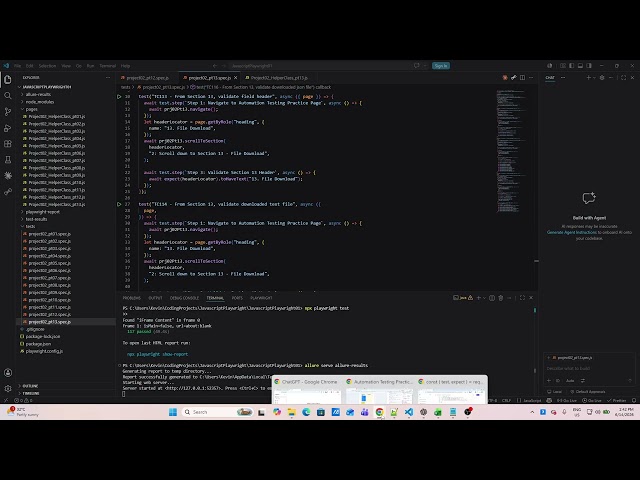Screen dimensions: 640x480
Task: Expand the playwright-report folder
Action: (x=42, y=212)
